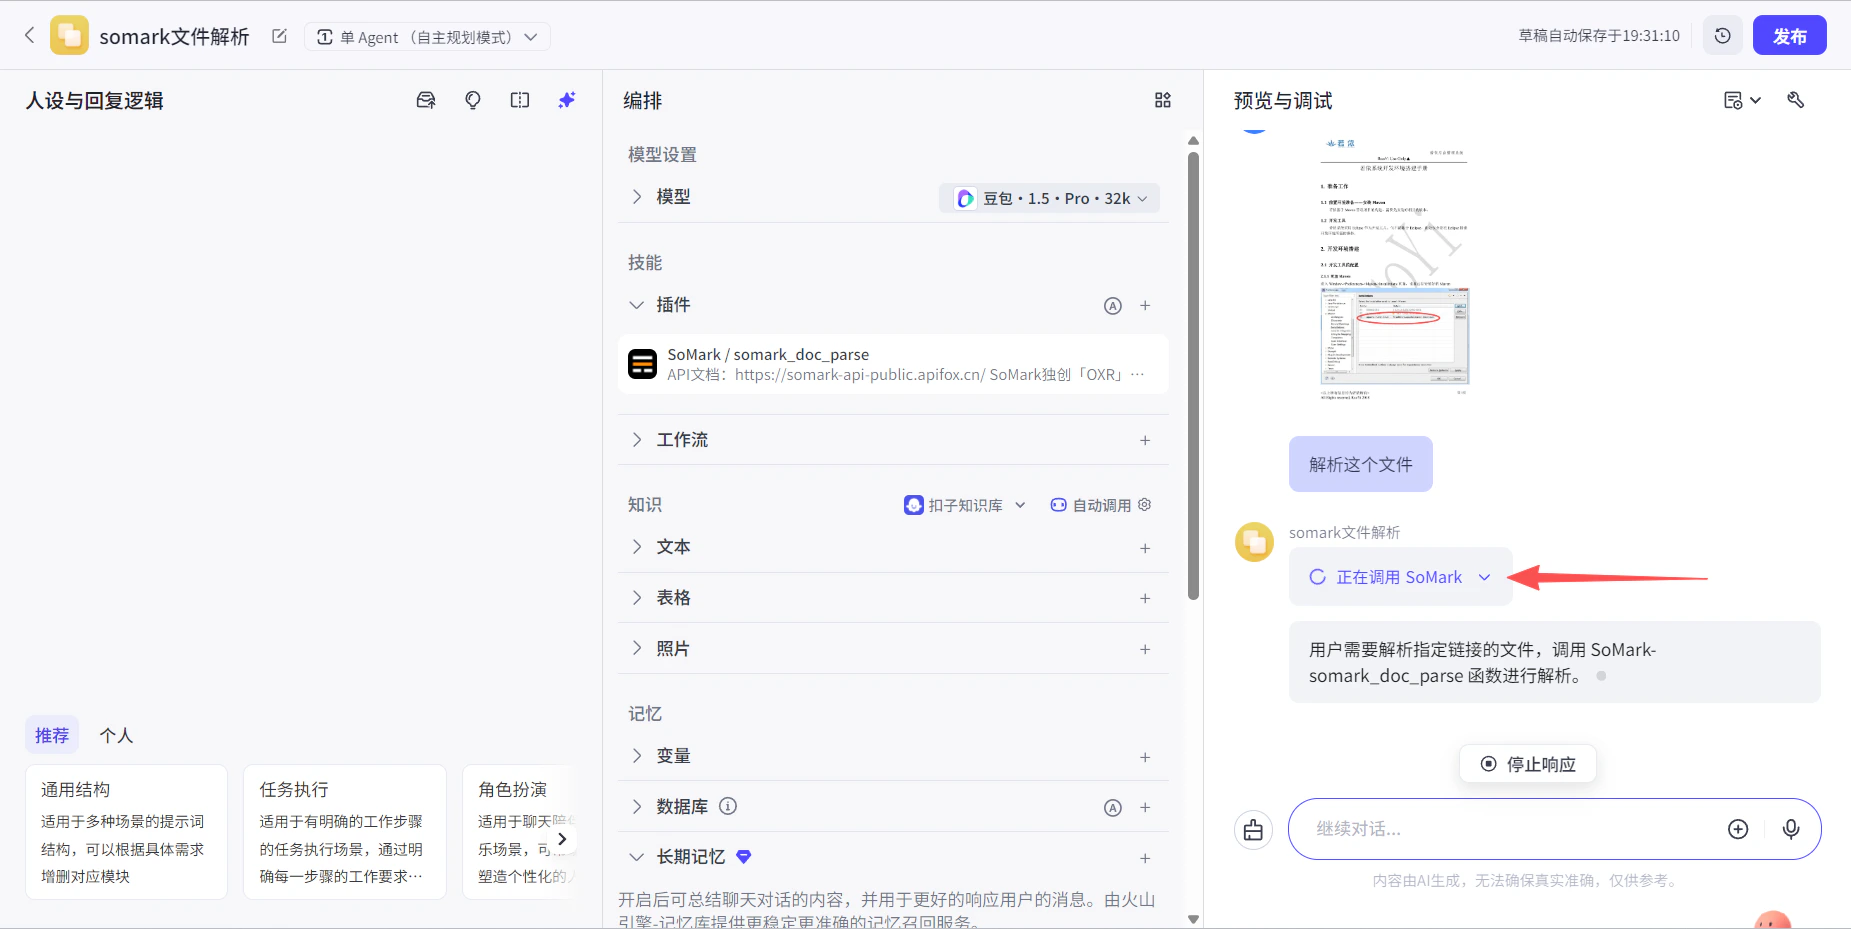Collapse the 插件 section
Screen dimensions: 1851x929
pyautogui.click(x=637, y=305)
